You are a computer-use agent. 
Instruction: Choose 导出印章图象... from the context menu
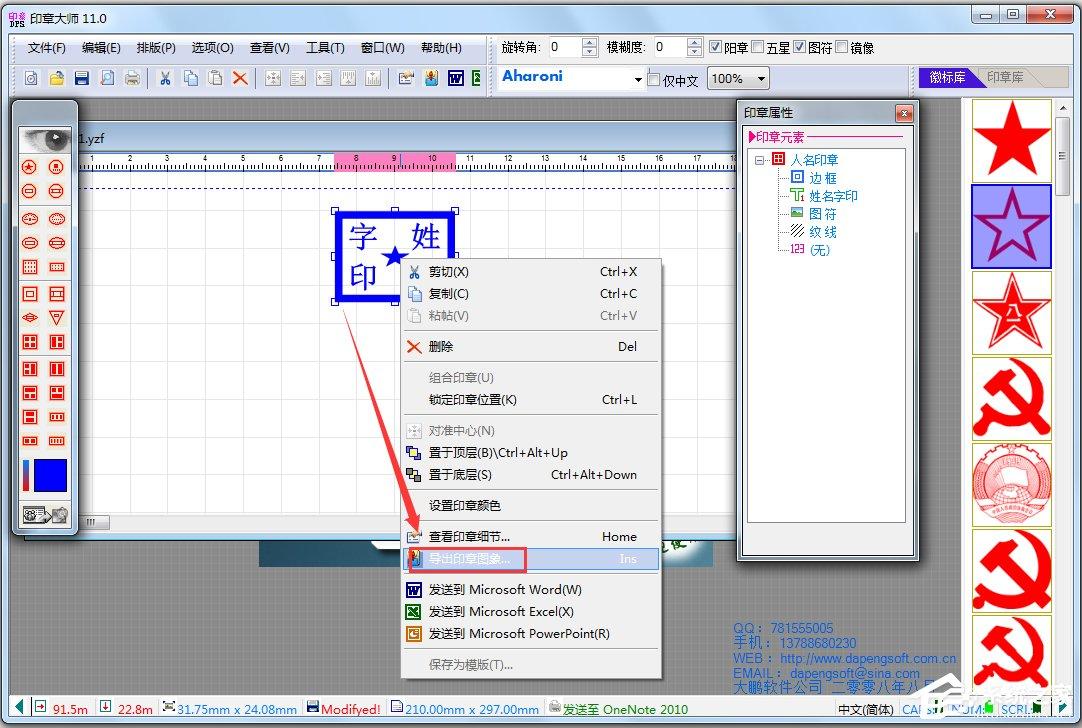click(x=531, y=559)
